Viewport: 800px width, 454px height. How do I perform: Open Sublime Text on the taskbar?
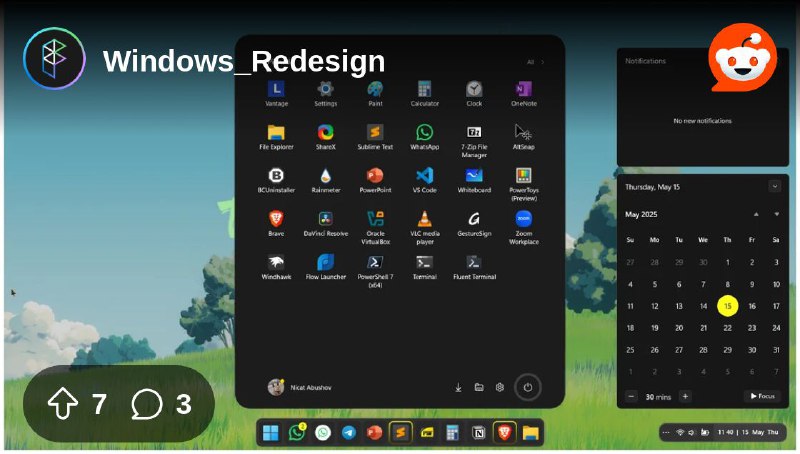coord(401,433)
